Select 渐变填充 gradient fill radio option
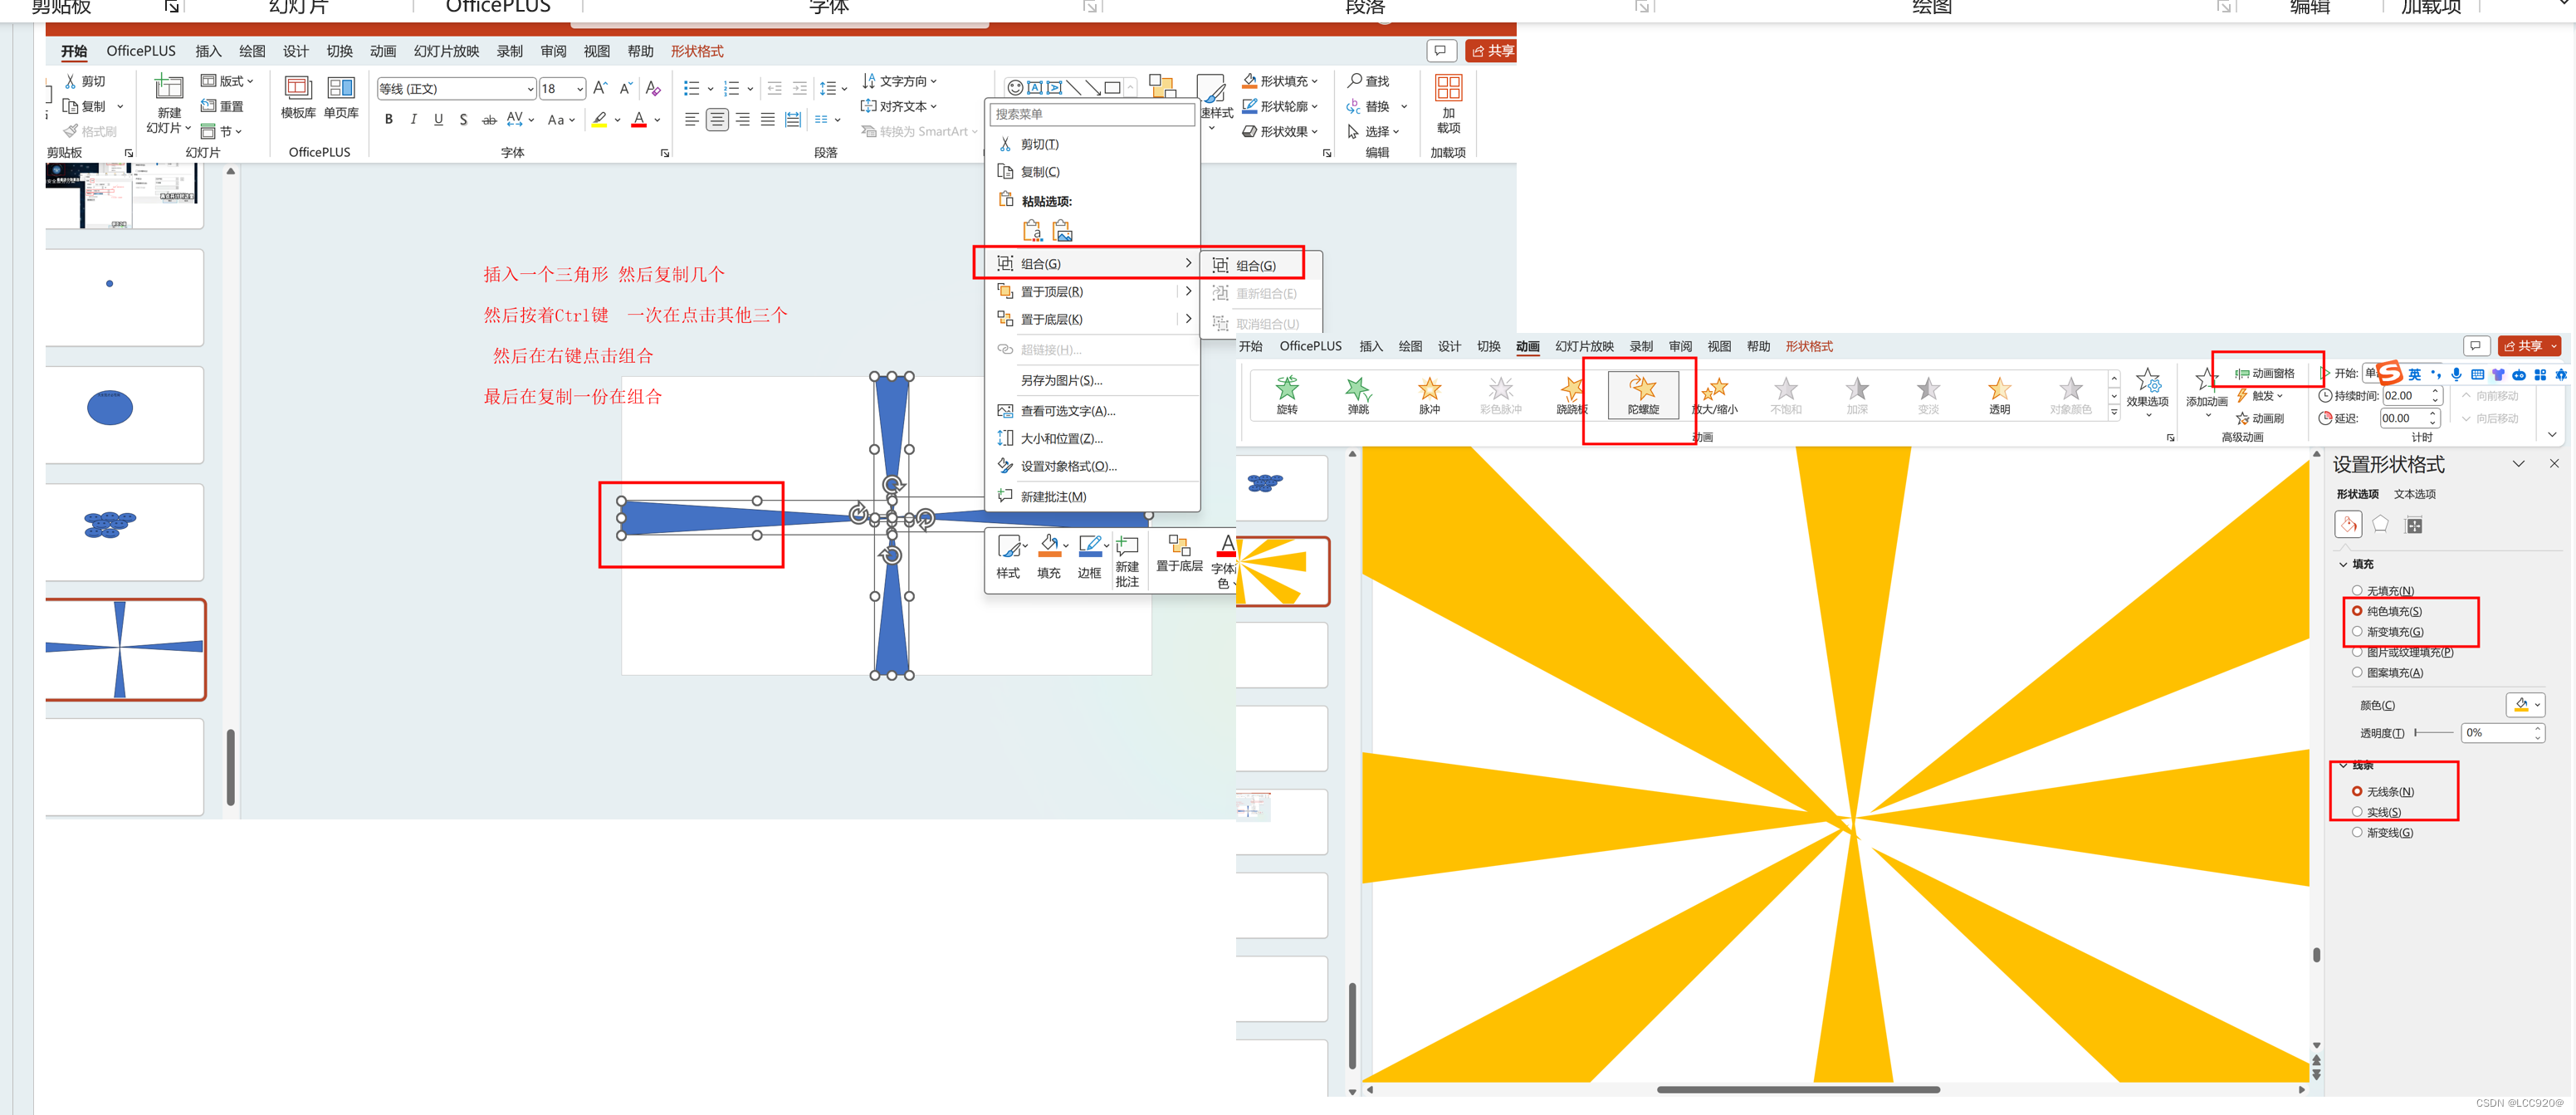Viewport: 2576px width, 1115px height. tap(2357, 632)
